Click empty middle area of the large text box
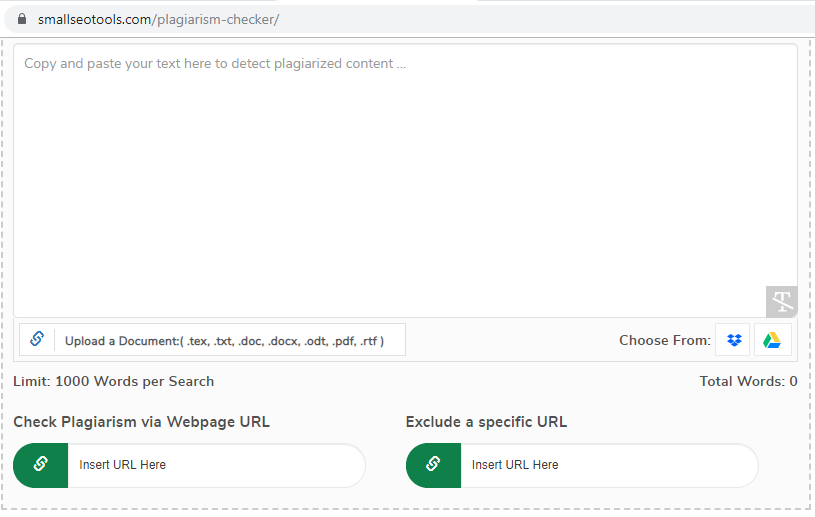 tap(405, 190)
